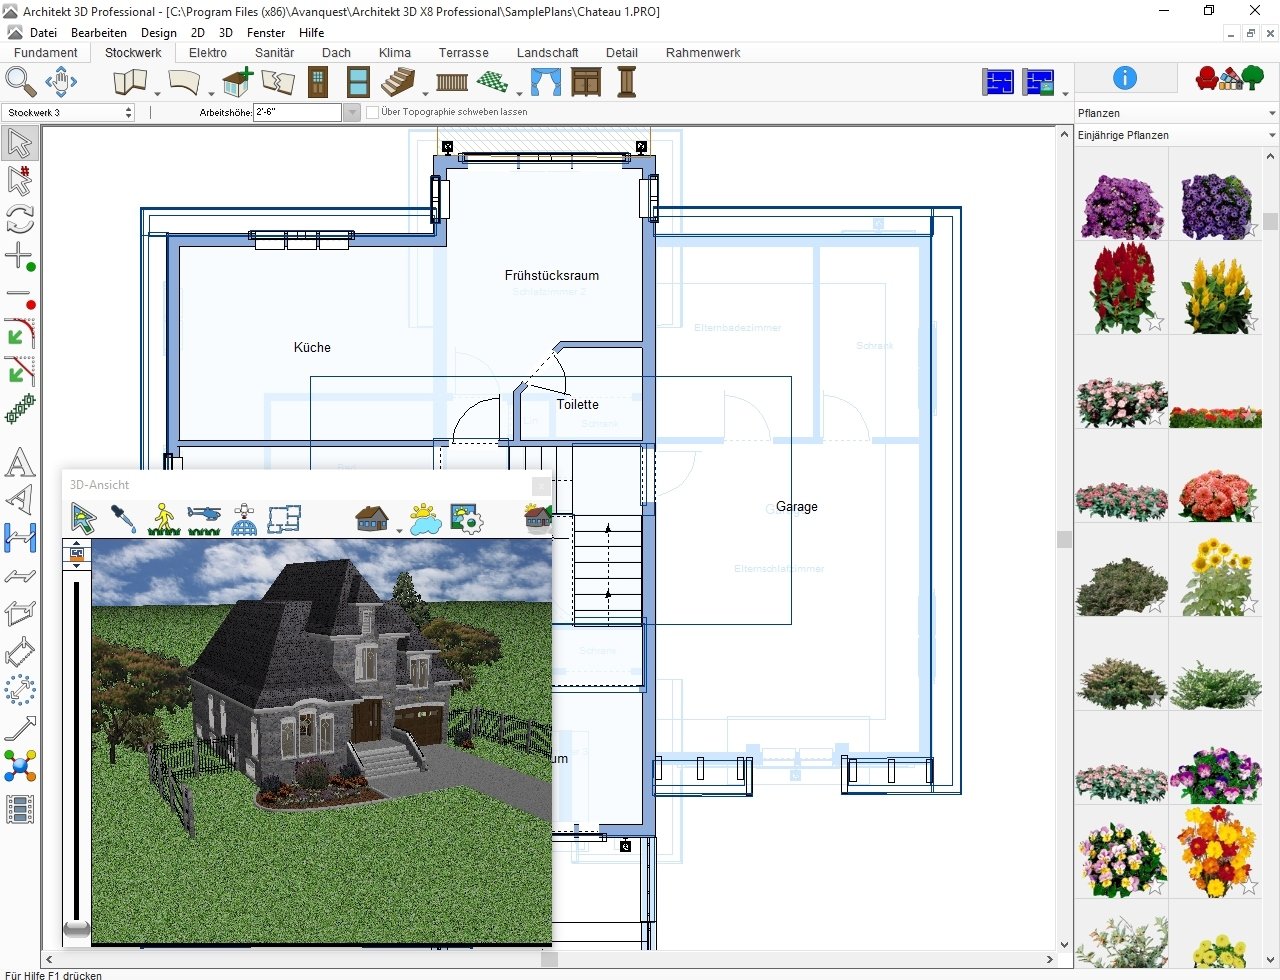Image resolution: width=1280 pixels, height=980 pixels.
Task: Toggle 'Über Topographie schweben lassen' checkbox
Action: pos(373,113)
